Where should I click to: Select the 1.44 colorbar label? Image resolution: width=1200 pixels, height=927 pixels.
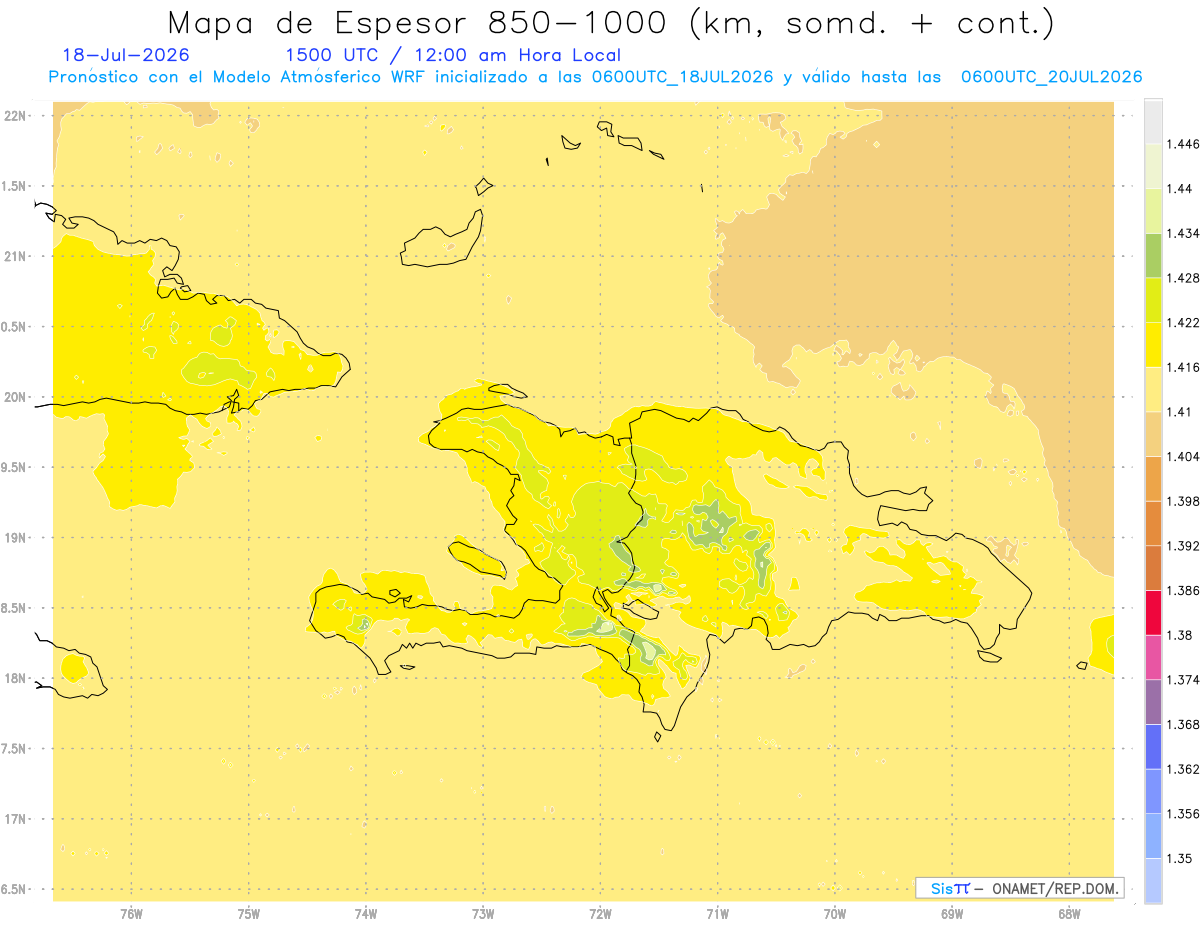pyautogui.click(x=1179, y=188)
